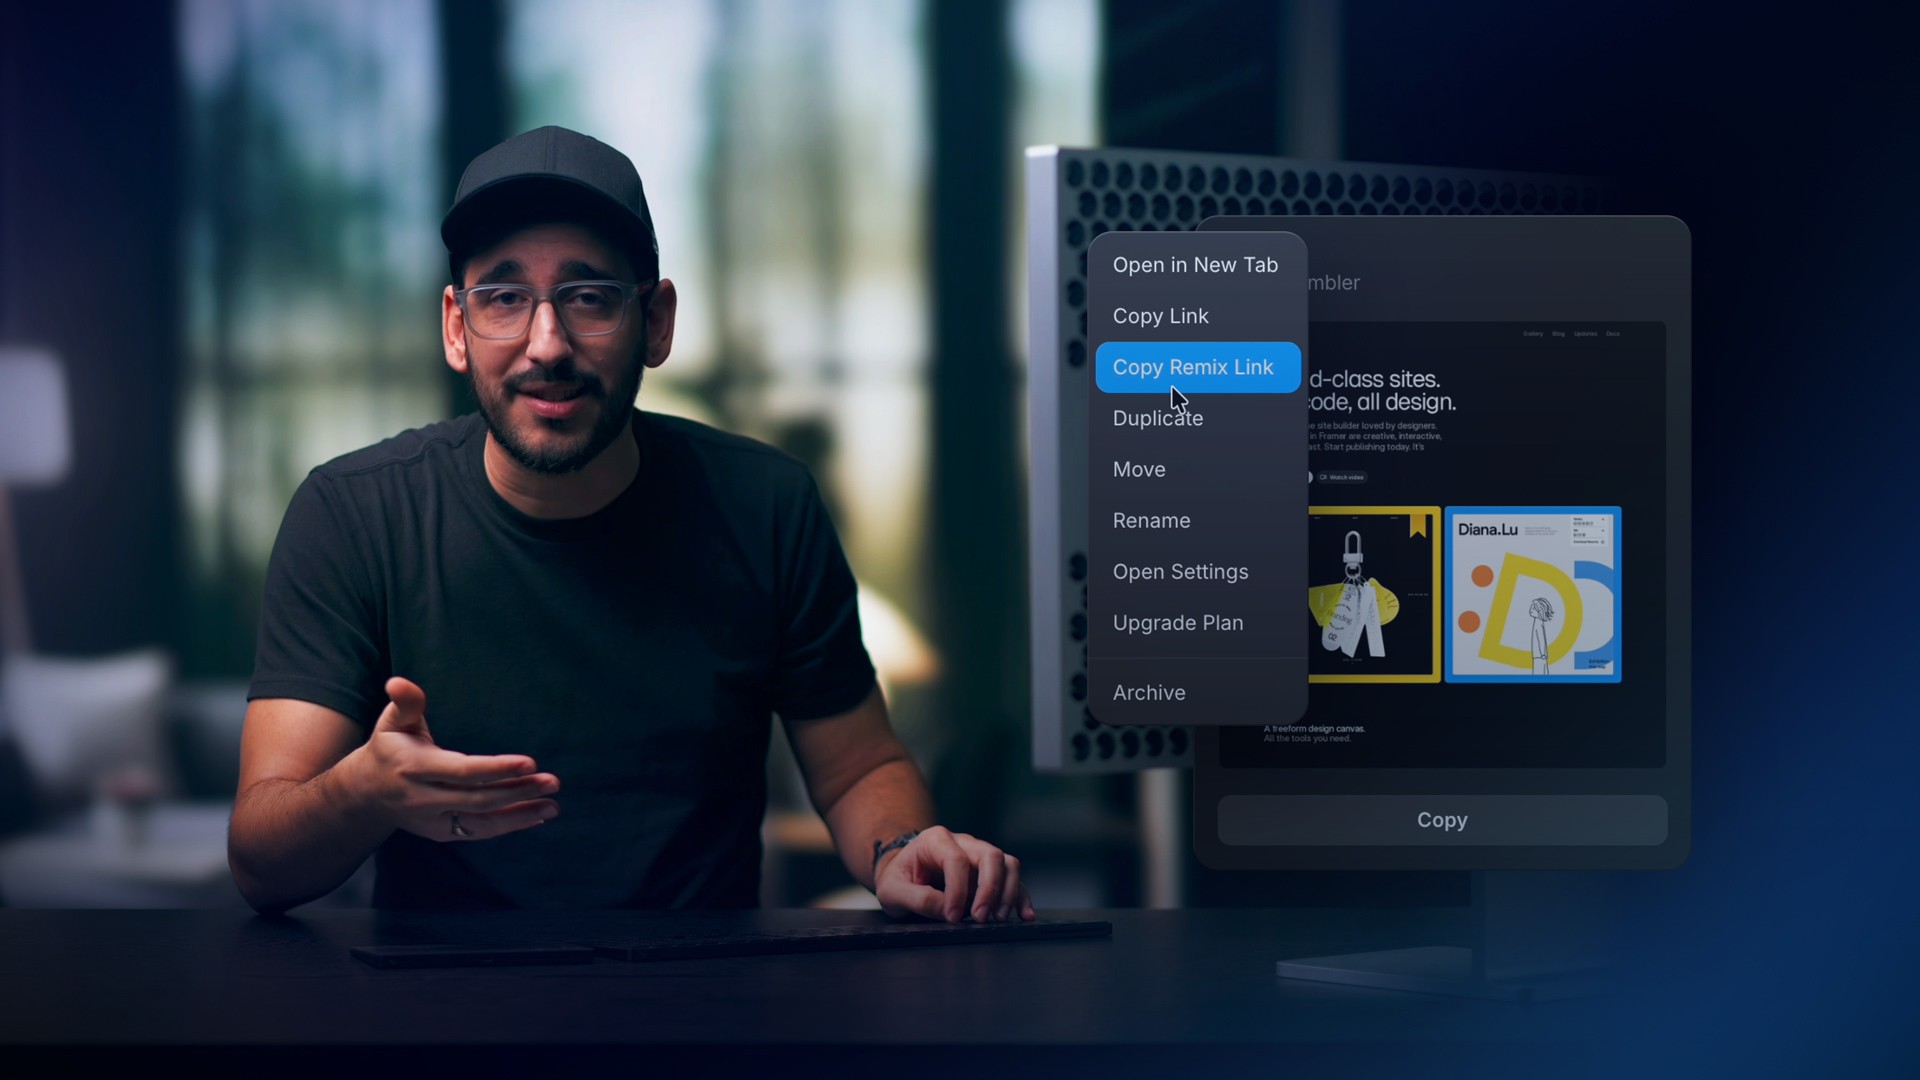Click Copy Remix Link menu item
The image size is (1920, 1080).
tap(1193, 367)
